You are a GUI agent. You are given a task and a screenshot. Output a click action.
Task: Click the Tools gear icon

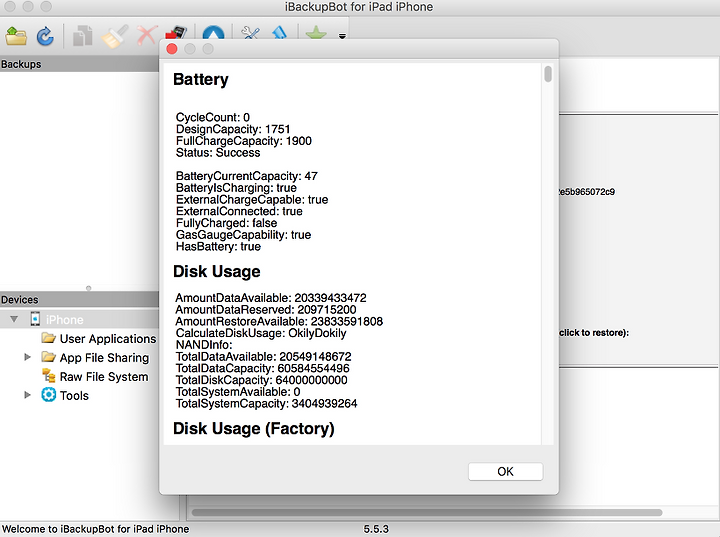(x=48, y=395)
